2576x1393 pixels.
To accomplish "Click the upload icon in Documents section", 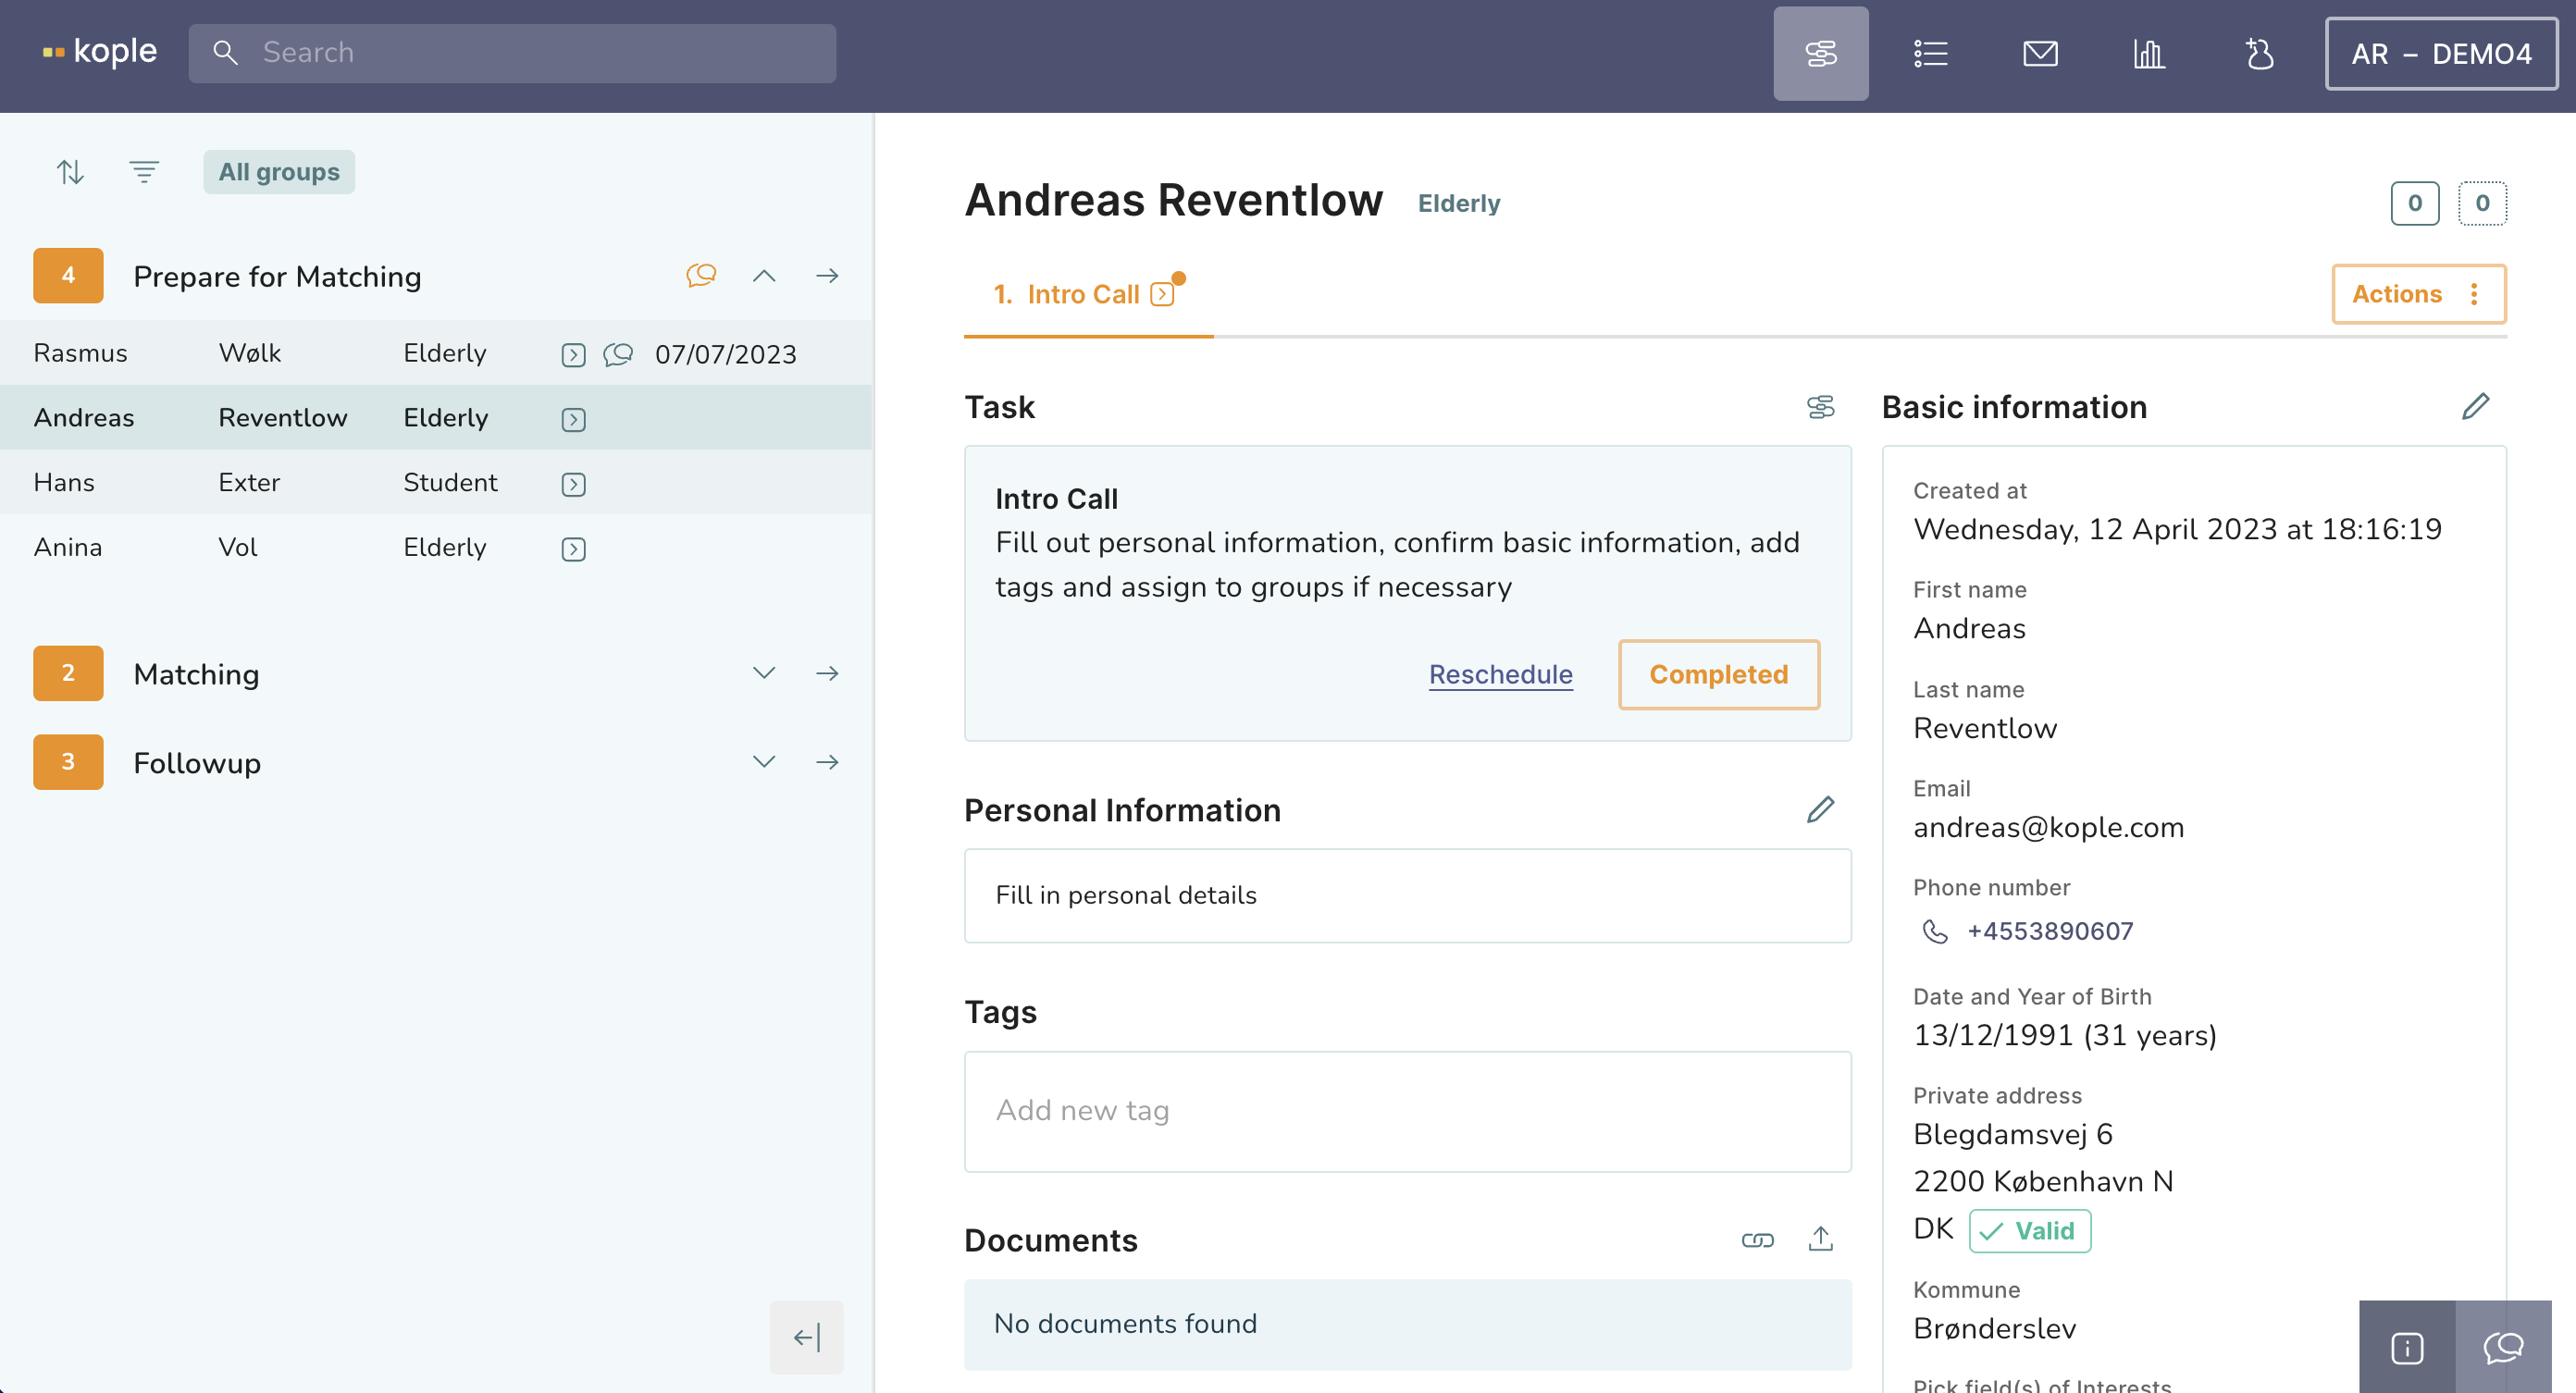I will click(x=1820, y=1239).
